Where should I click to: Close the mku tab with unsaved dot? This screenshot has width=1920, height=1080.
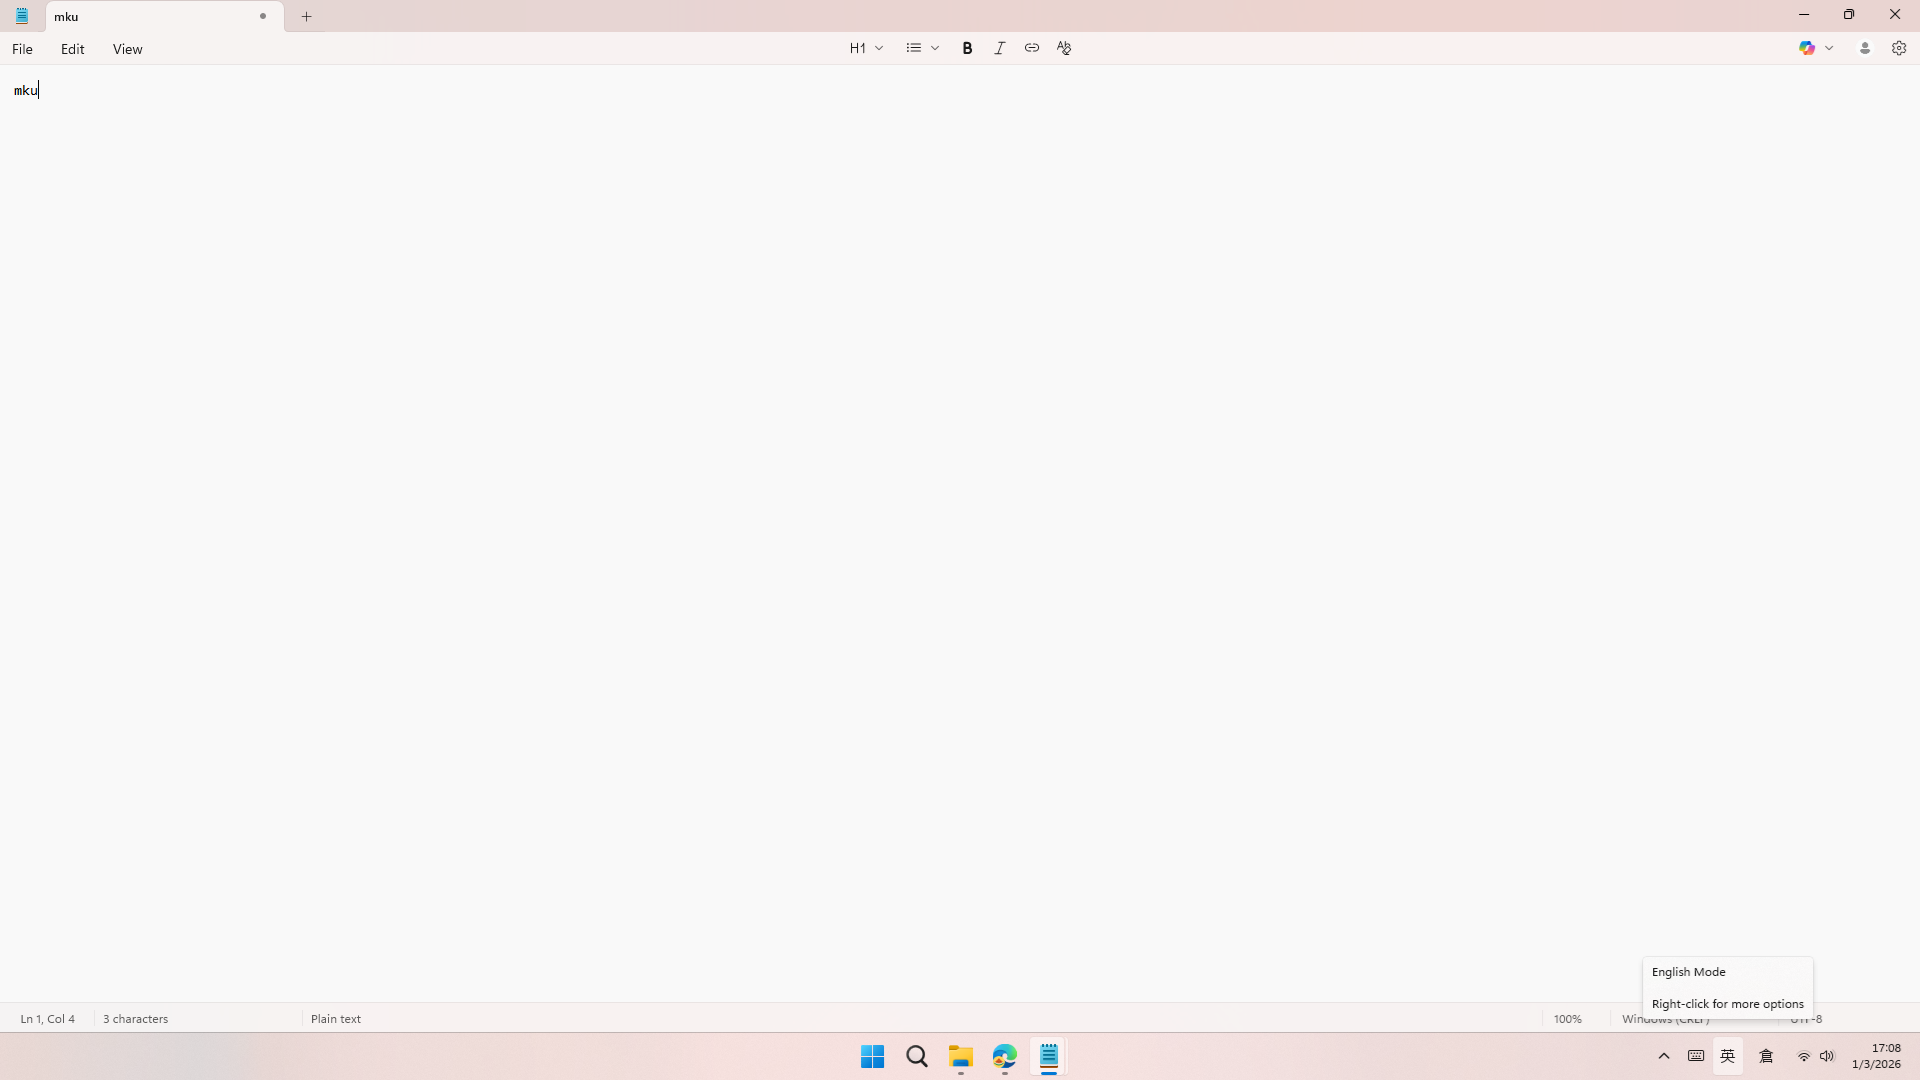[263, 16]
